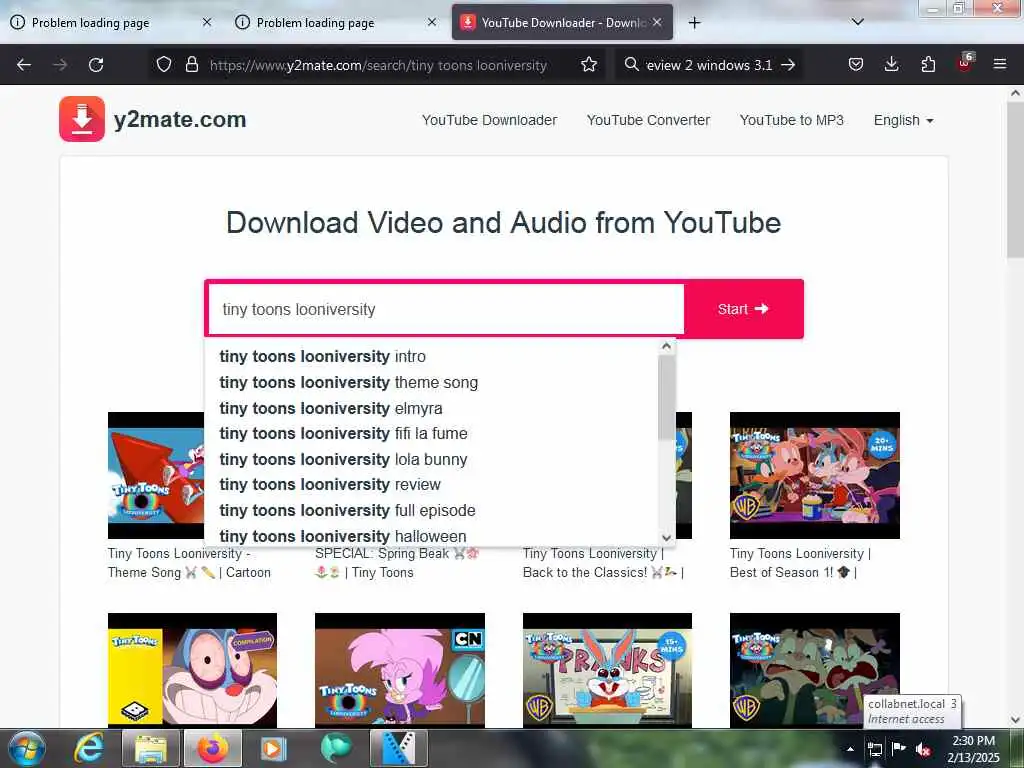Click the page vertical scrollbar thumb

(x=1015, y=180)
